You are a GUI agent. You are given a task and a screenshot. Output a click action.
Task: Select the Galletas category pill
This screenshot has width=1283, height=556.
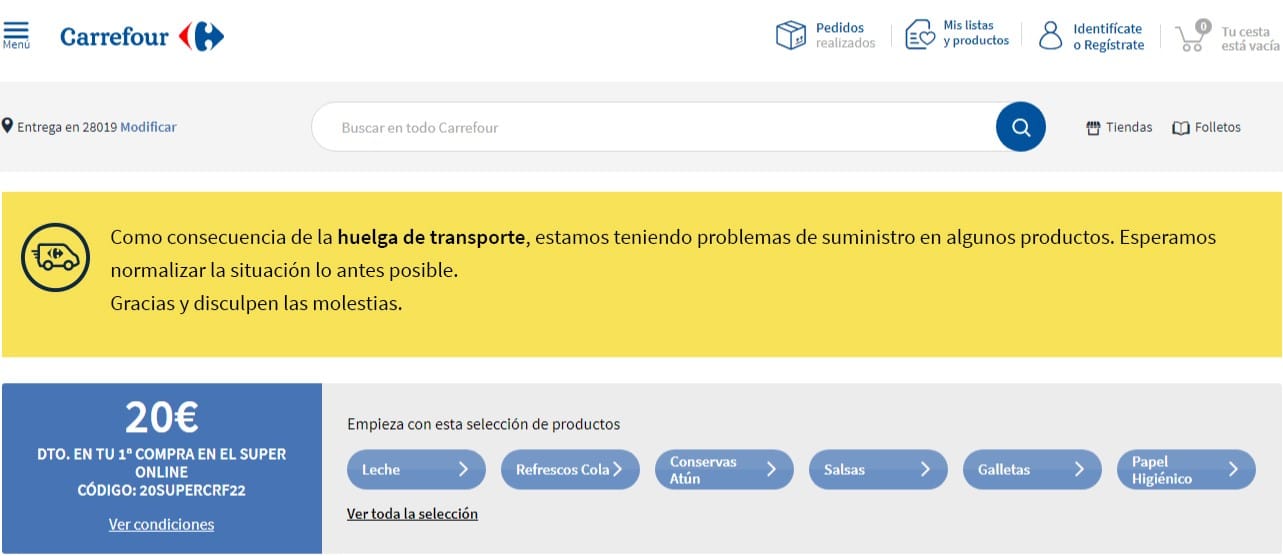[x=1032, y=469]
